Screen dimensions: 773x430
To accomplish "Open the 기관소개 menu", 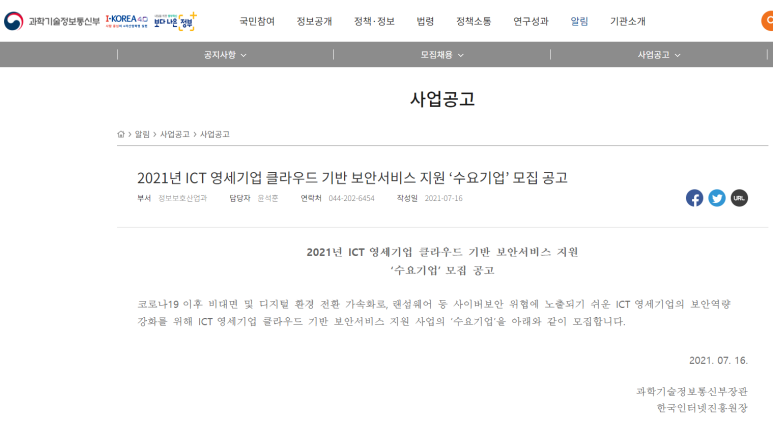I will pyautogui.click(x=628, y=21).
